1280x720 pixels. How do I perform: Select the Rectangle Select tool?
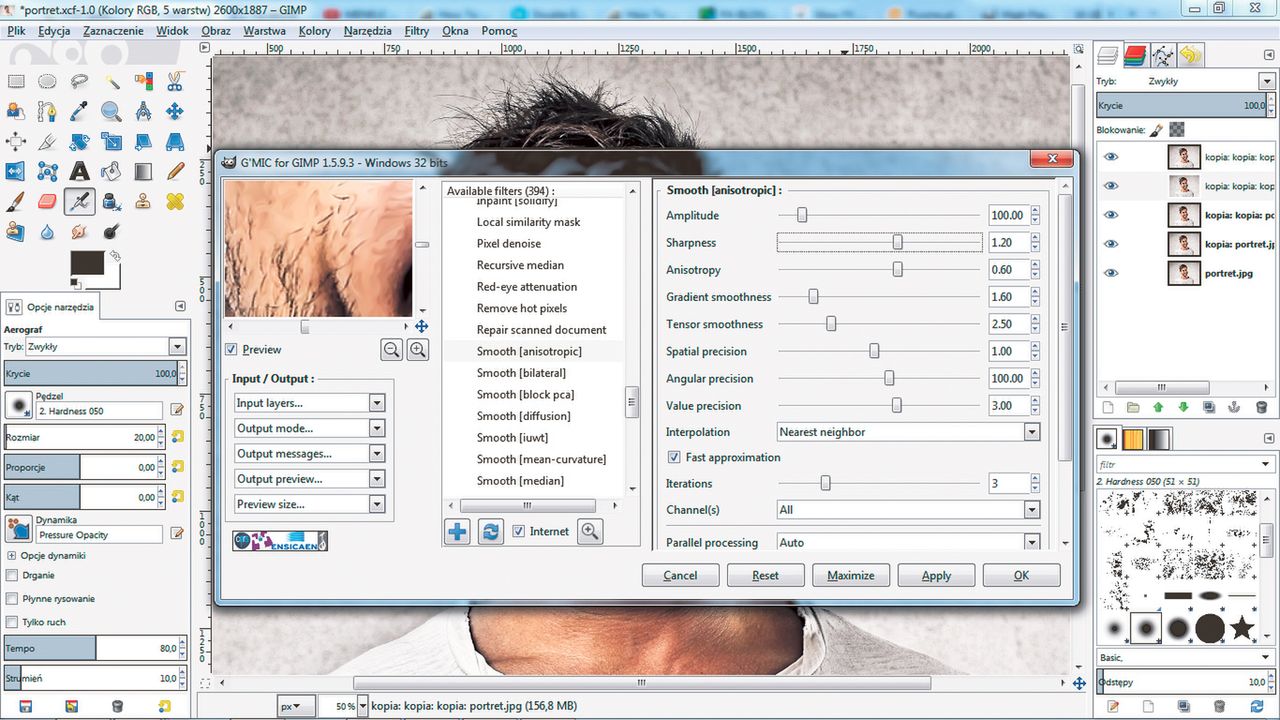pos(16,81)
